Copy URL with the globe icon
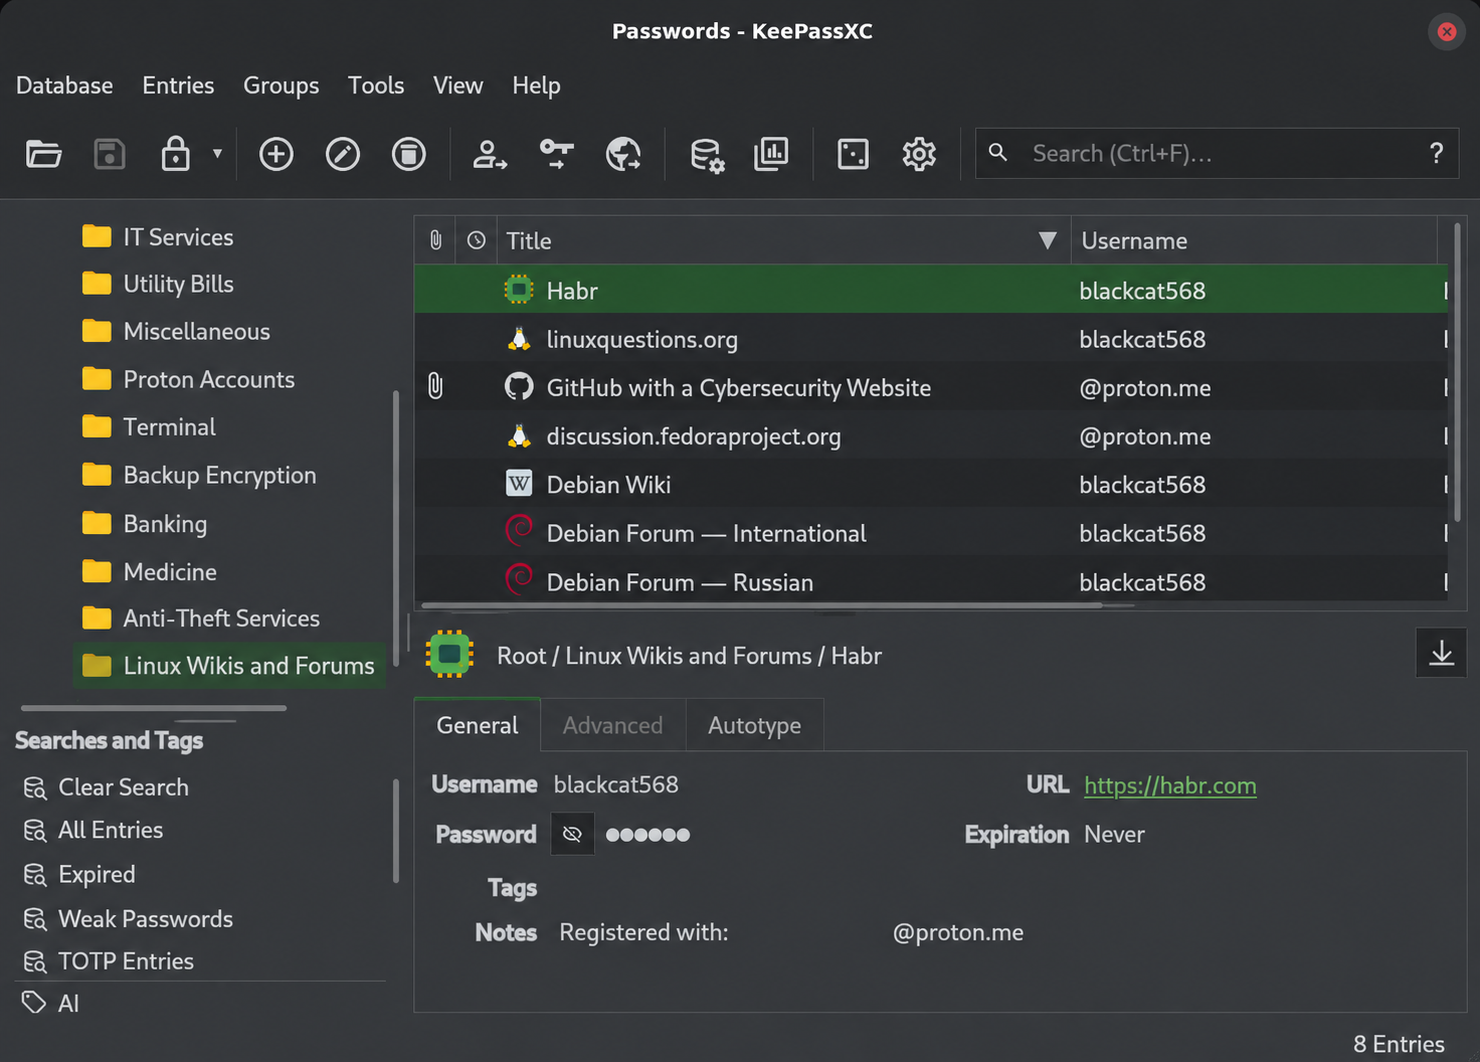This screenshot has width=1480, height=1062. click(623, 154)
